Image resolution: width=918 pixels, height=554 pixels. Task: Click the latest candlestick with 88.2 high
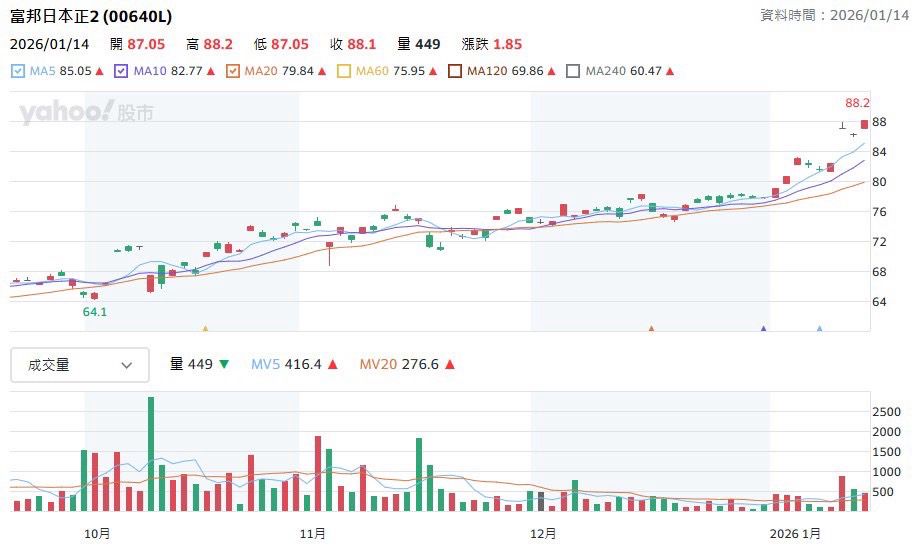[x=864, y=124]
